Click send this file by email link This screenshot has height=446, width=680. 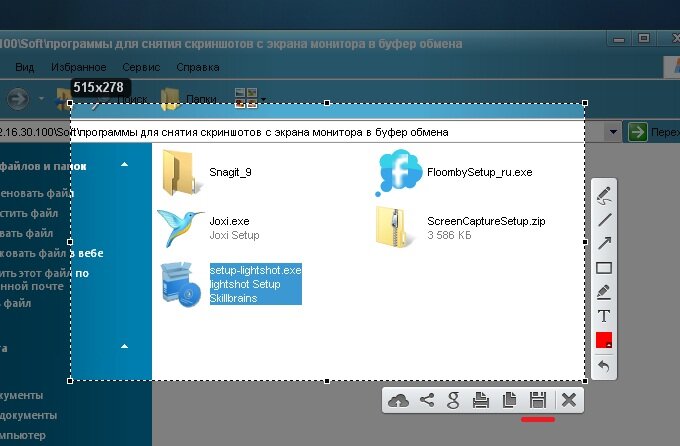click(44, 280)
